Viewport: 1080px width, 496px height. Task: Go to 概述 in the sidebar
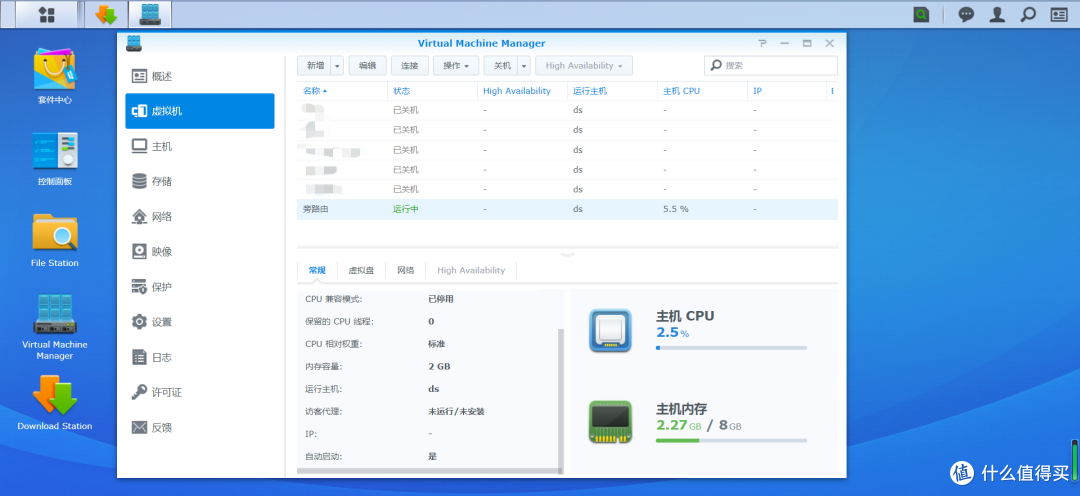click(x=200, y=76)
